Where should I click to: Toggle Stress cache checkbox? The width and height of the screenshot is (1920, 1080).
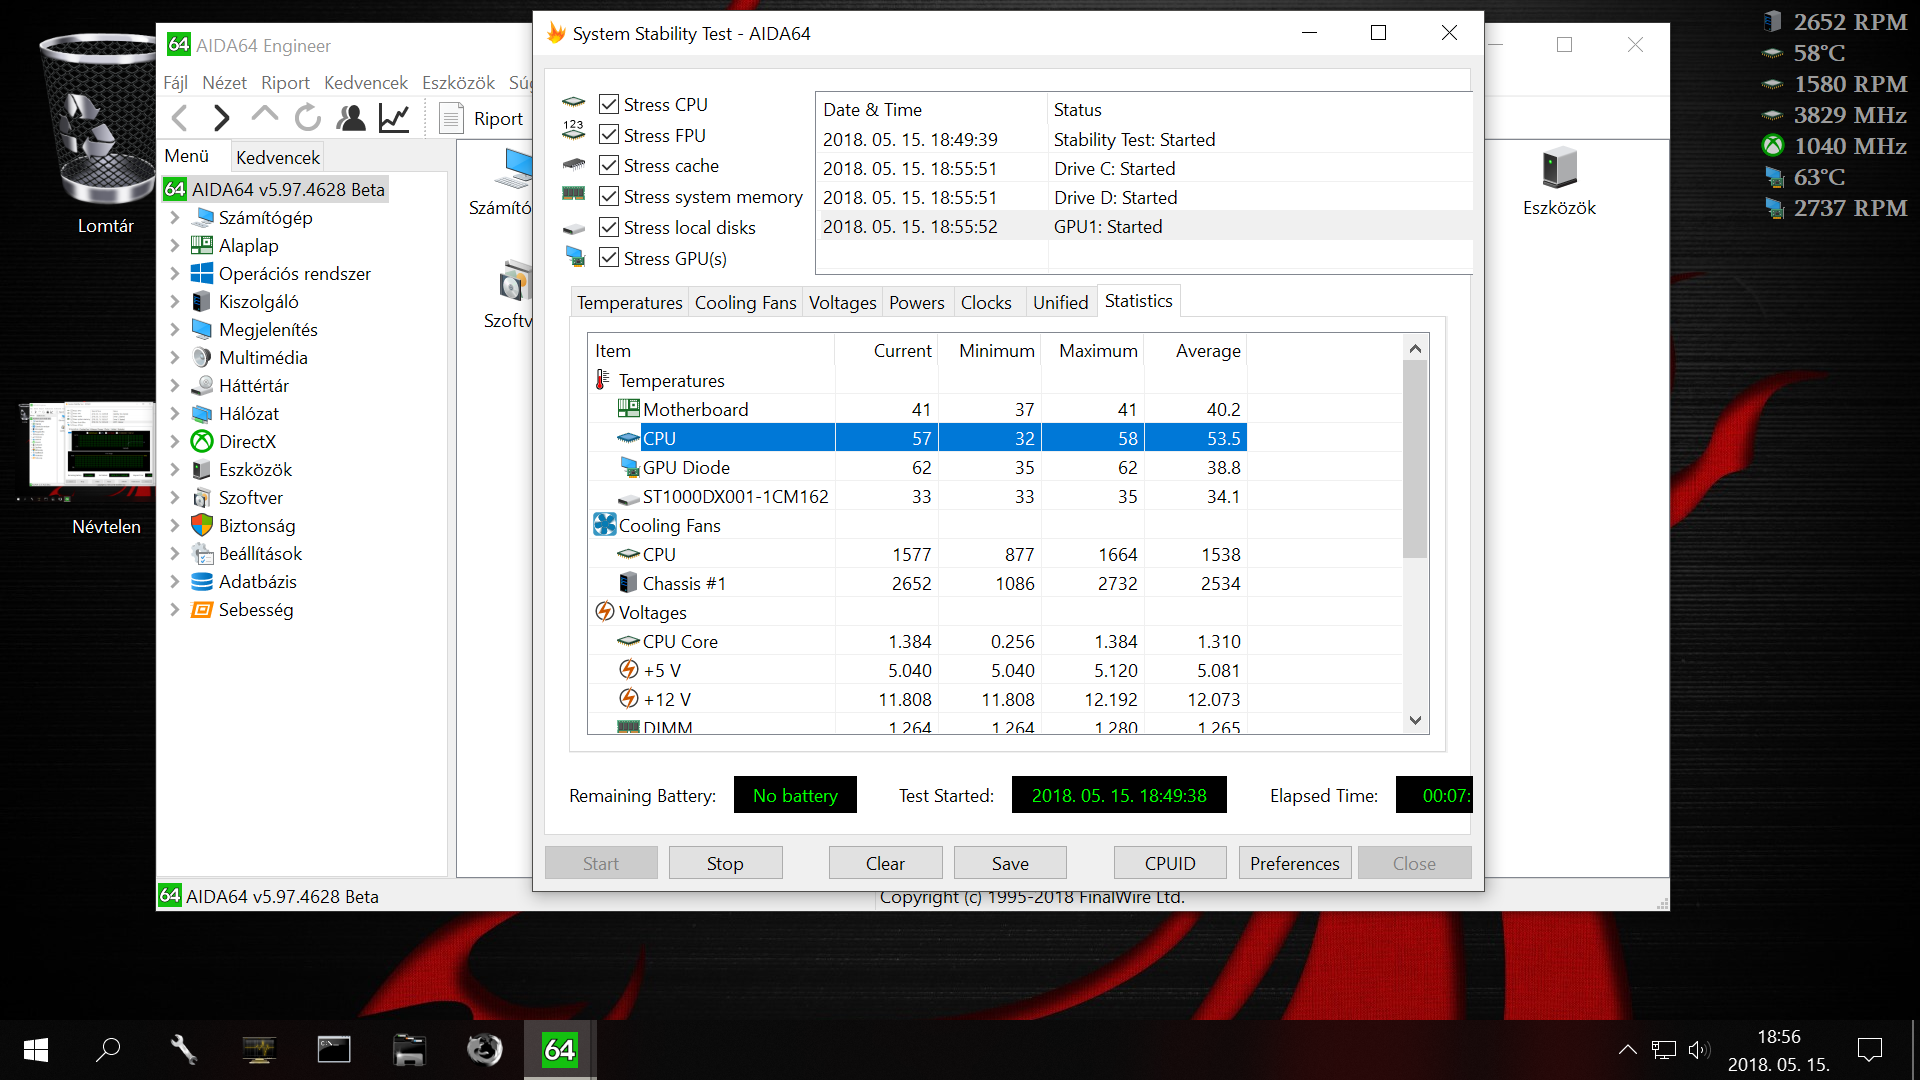[609, 165]
